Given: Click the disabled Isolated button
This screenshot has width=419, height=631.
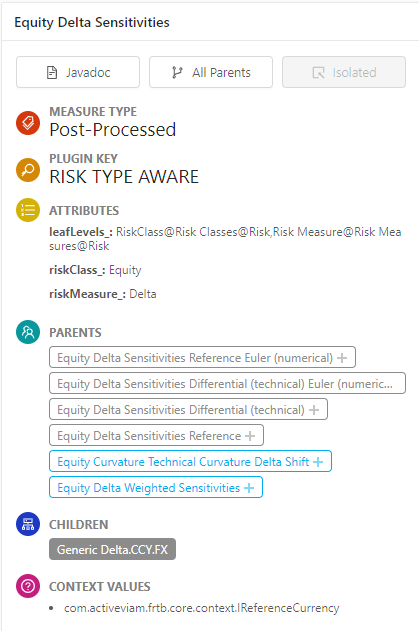Looking at the screenshot, I should click(x=344, y=72).
